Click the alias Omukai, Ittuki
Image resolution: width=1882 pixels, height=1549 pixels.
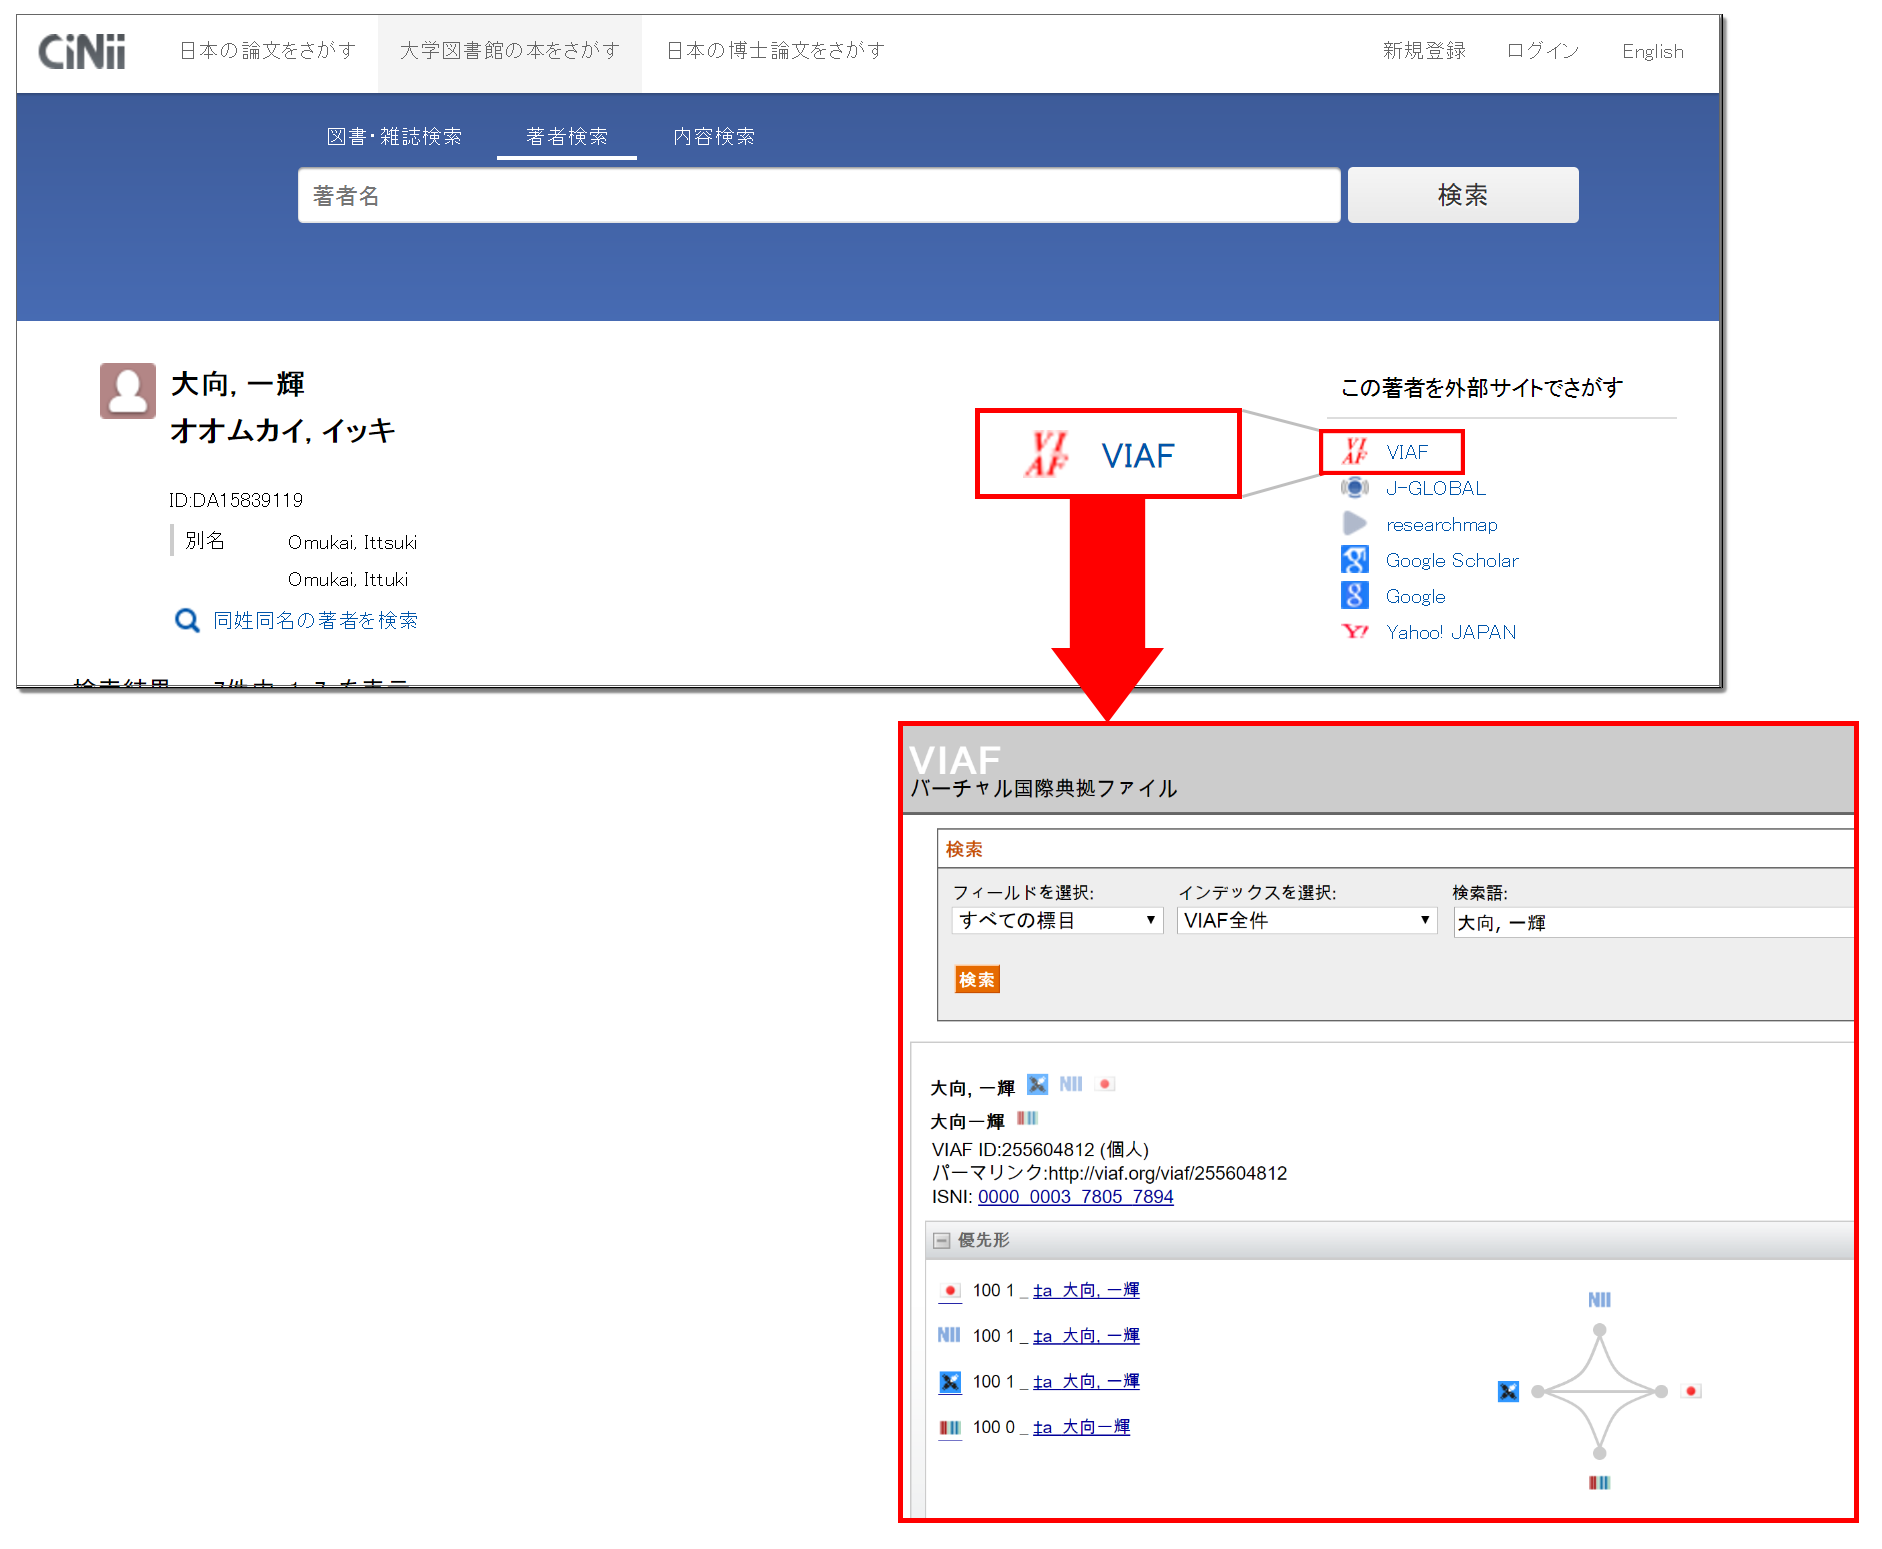click(x=348, y=579)
